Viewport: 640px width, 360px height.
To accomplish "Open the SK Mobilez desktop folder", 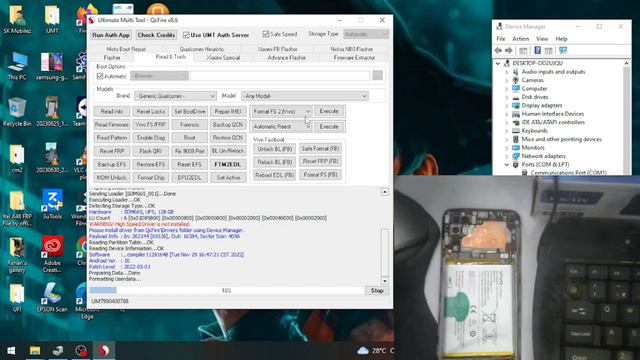I will click(17, 19).
